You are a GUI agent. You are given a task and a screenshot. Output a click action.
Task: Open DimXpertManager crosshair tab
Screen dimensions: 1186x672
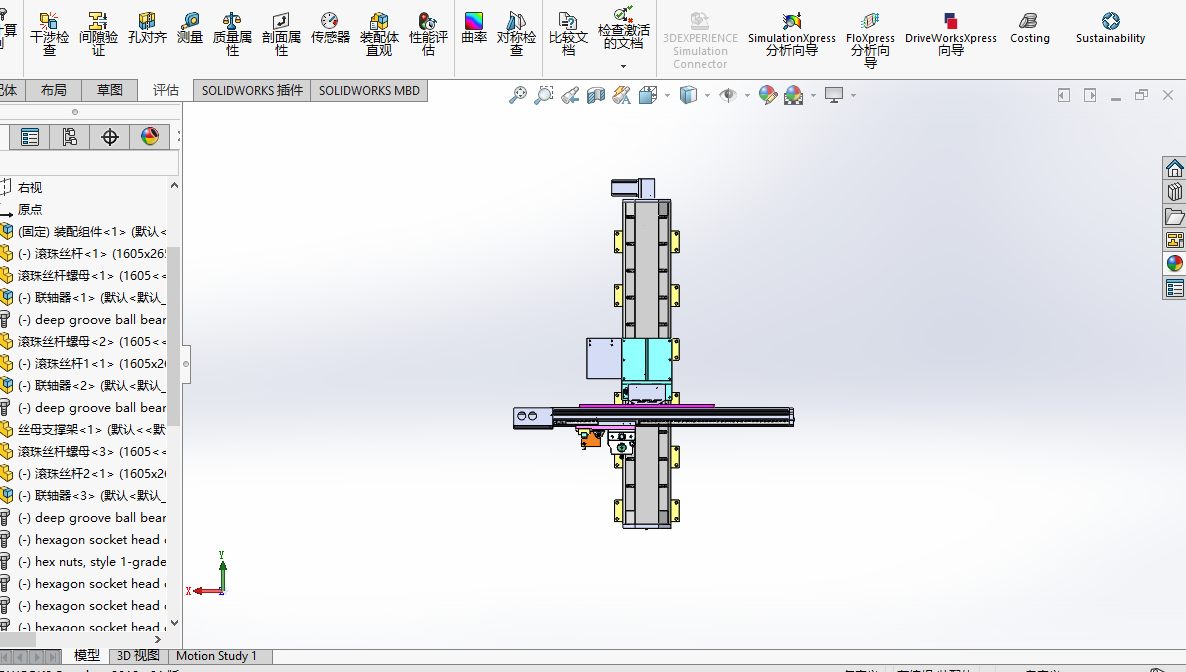(110, 137)
